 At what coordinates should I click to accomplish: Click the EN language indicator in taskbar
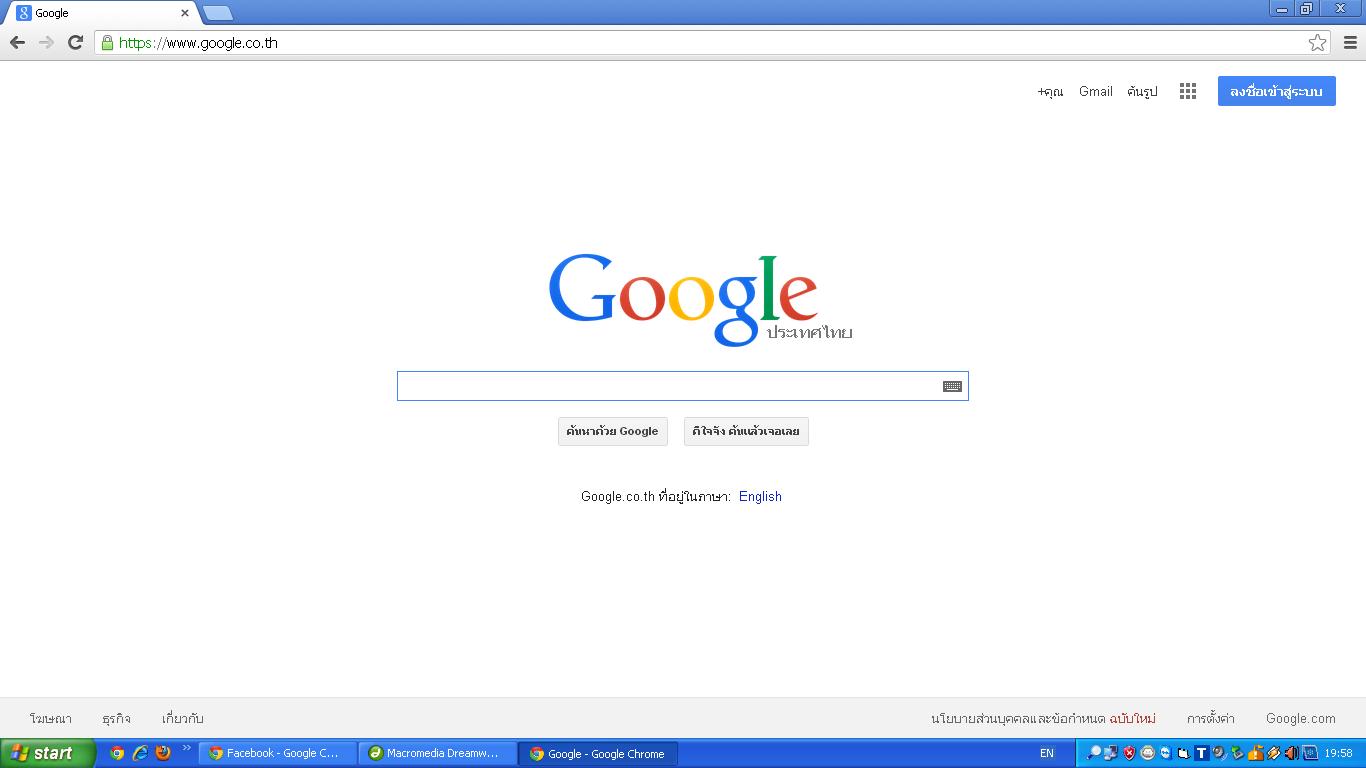click(1047, 753)
